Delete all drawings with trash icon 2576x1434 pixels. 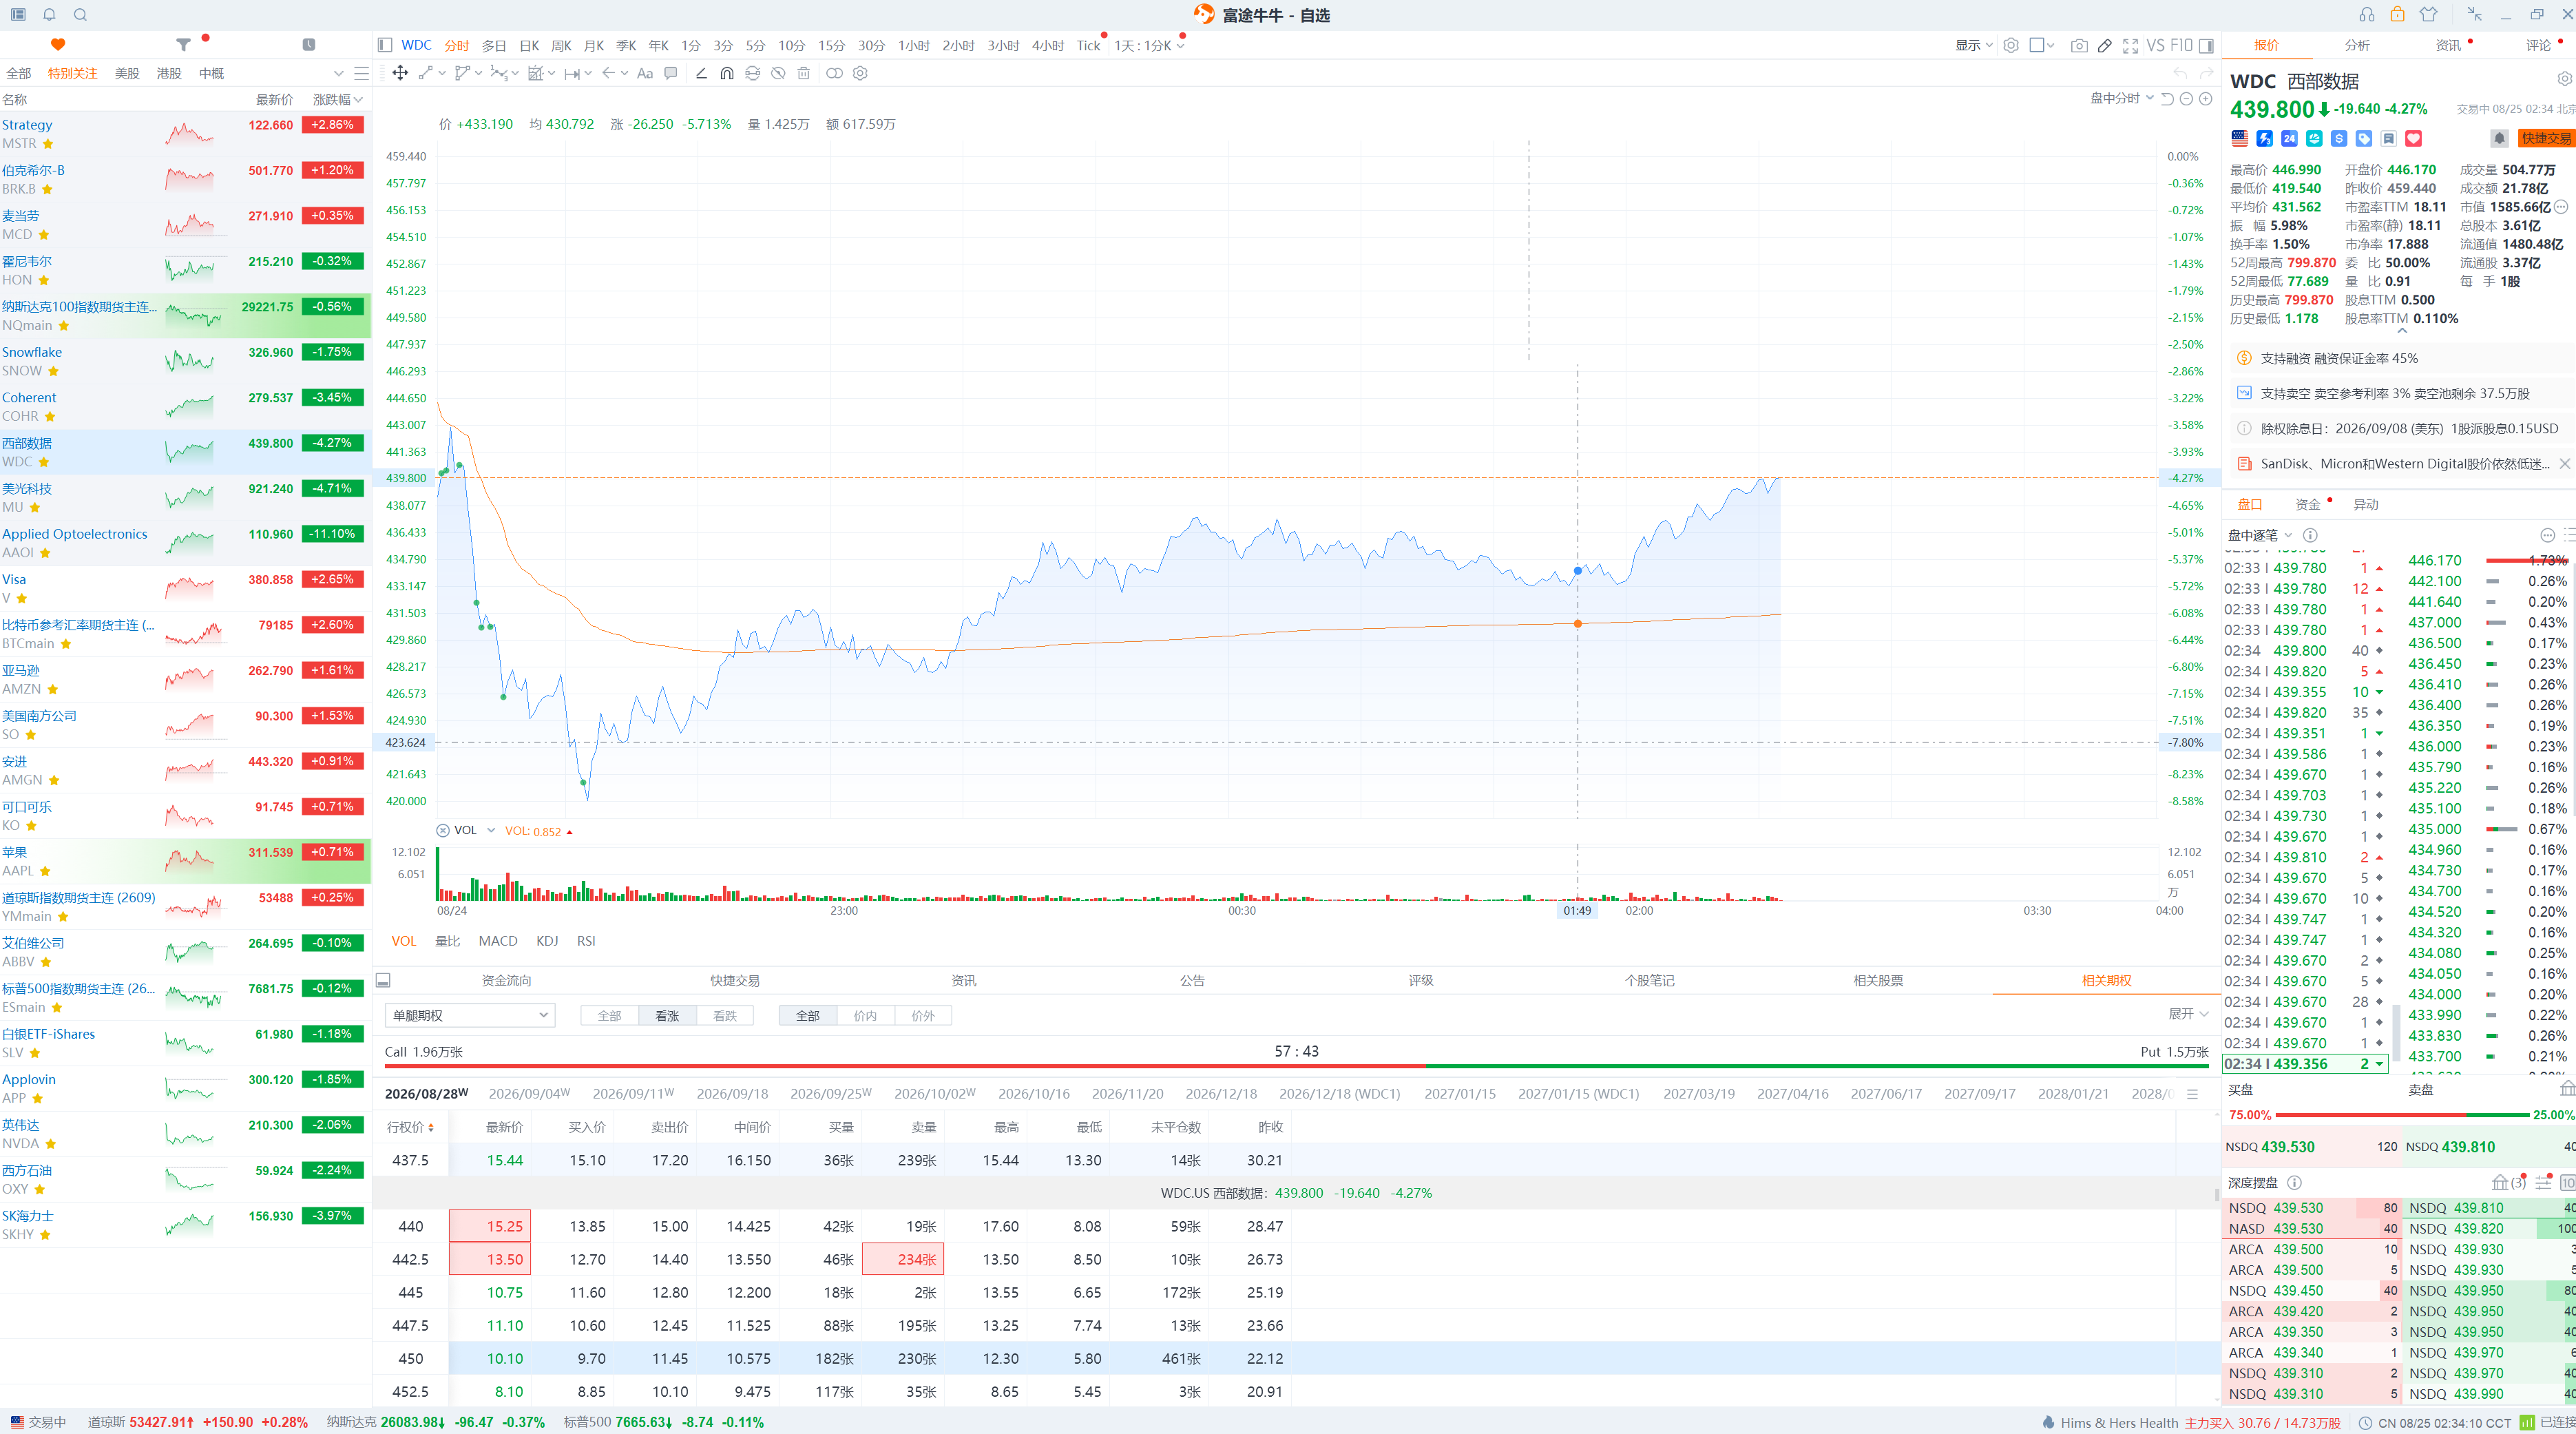coord(804,73)
